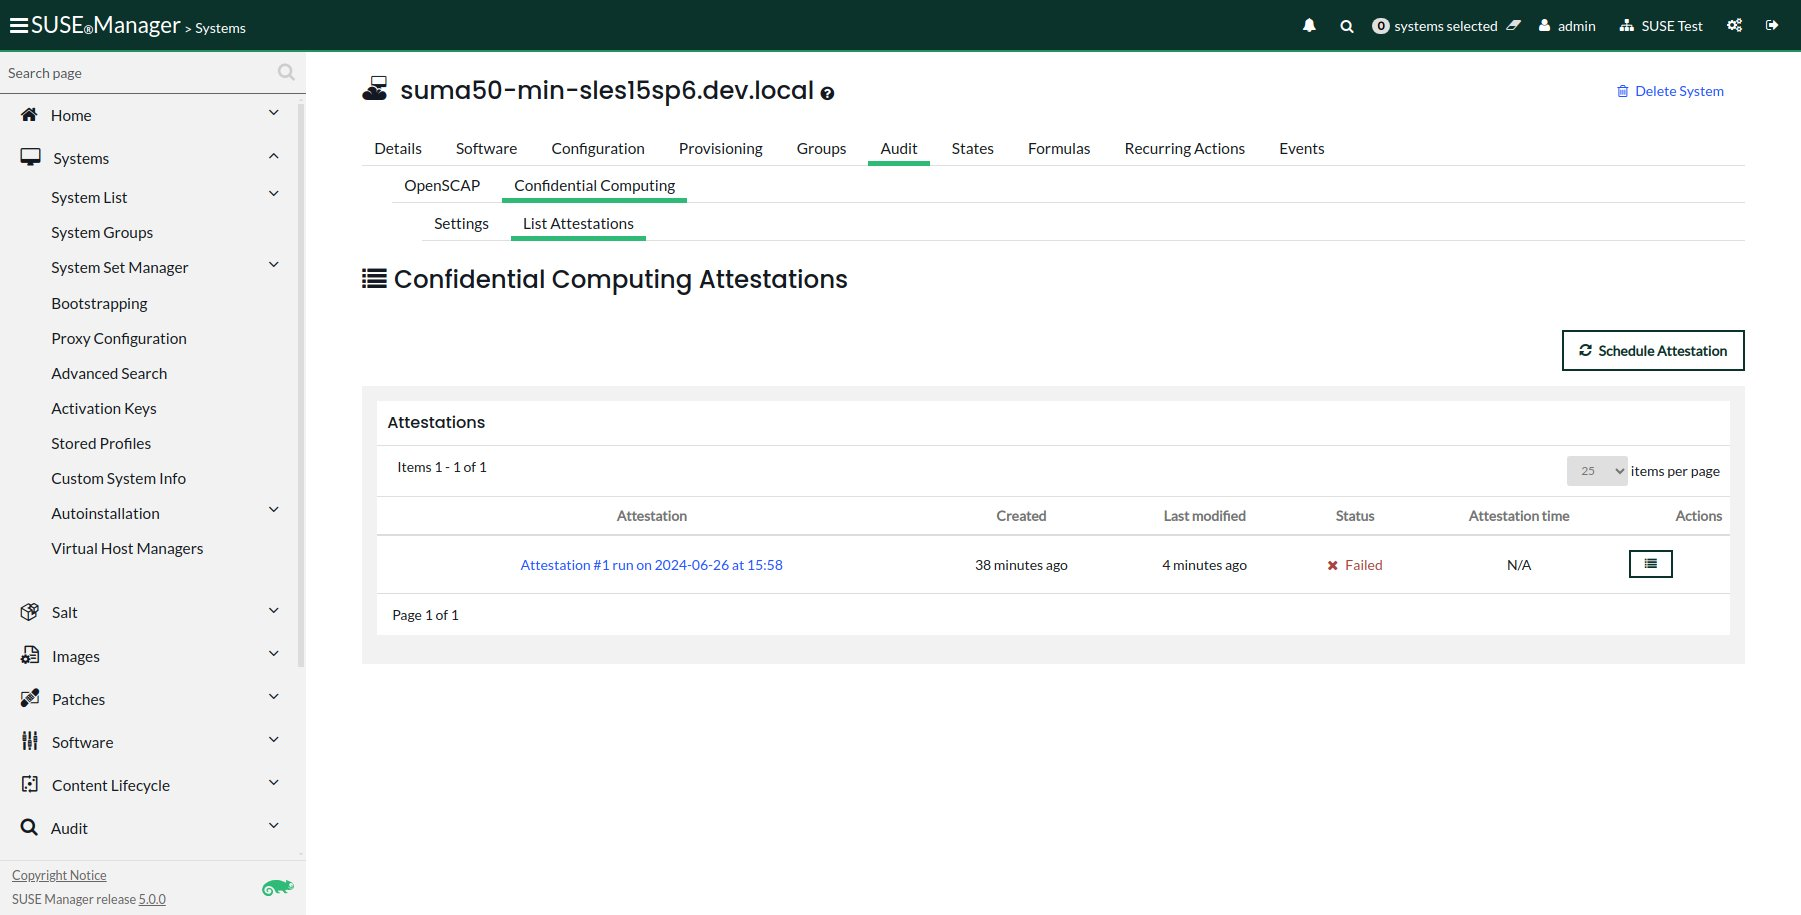Click the Systems breadcrumb in header
Viewport: 1801px width, 915px height.
coord(220,28)
